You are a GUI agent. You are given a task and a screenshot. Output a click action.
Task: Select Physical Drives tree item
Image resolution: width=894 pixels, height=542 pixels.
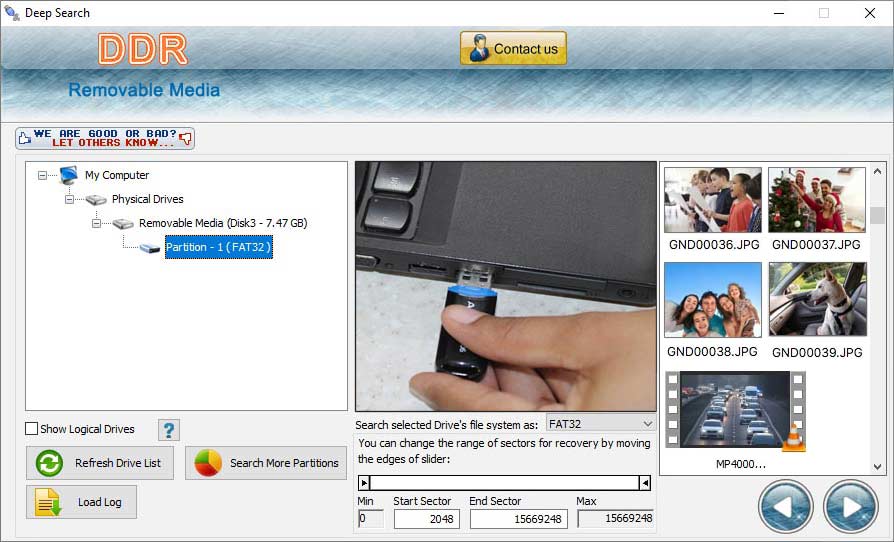[x=148, y=199]
